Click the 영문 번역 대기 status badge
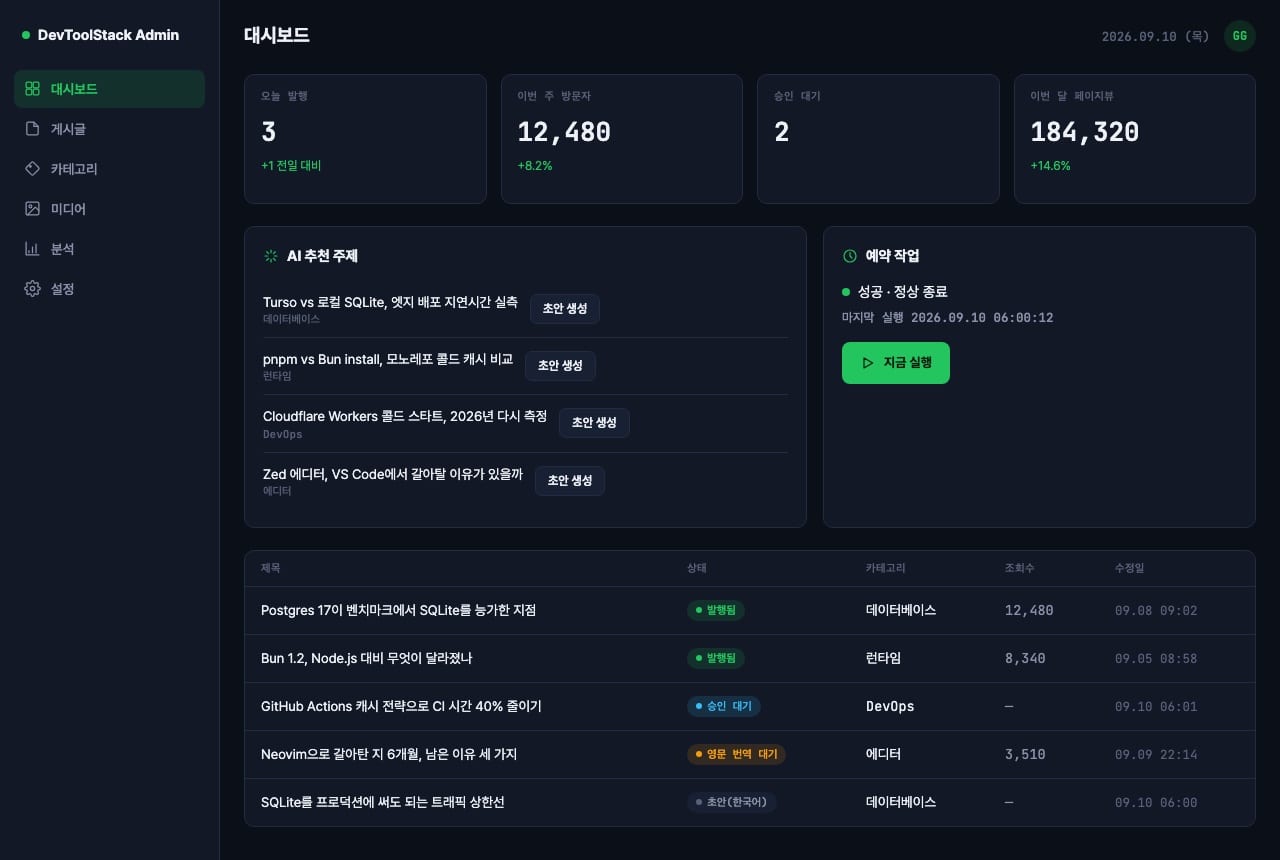 point(736,754)
